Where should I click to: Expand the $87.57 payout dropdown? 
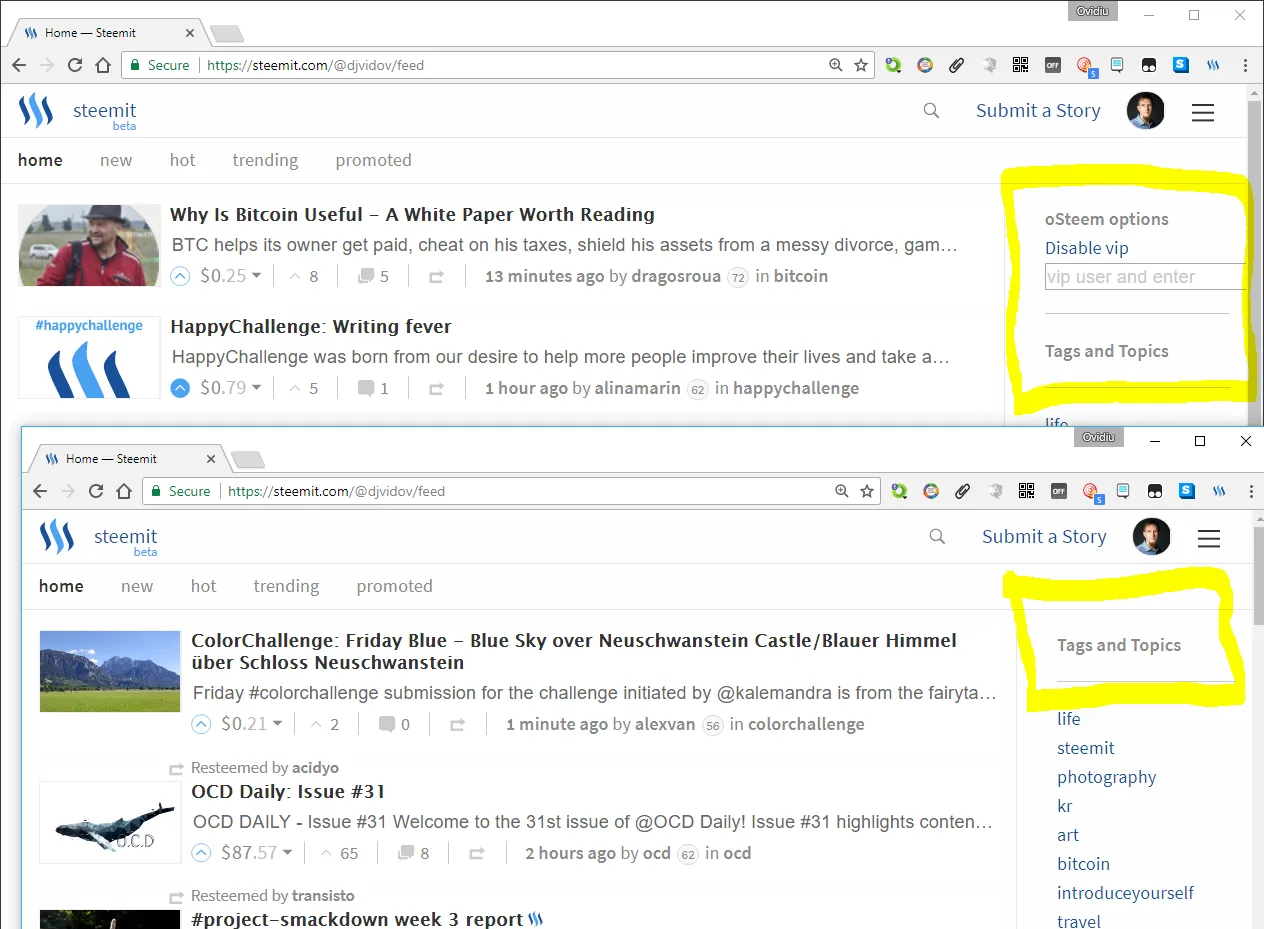tap(288, 853)
